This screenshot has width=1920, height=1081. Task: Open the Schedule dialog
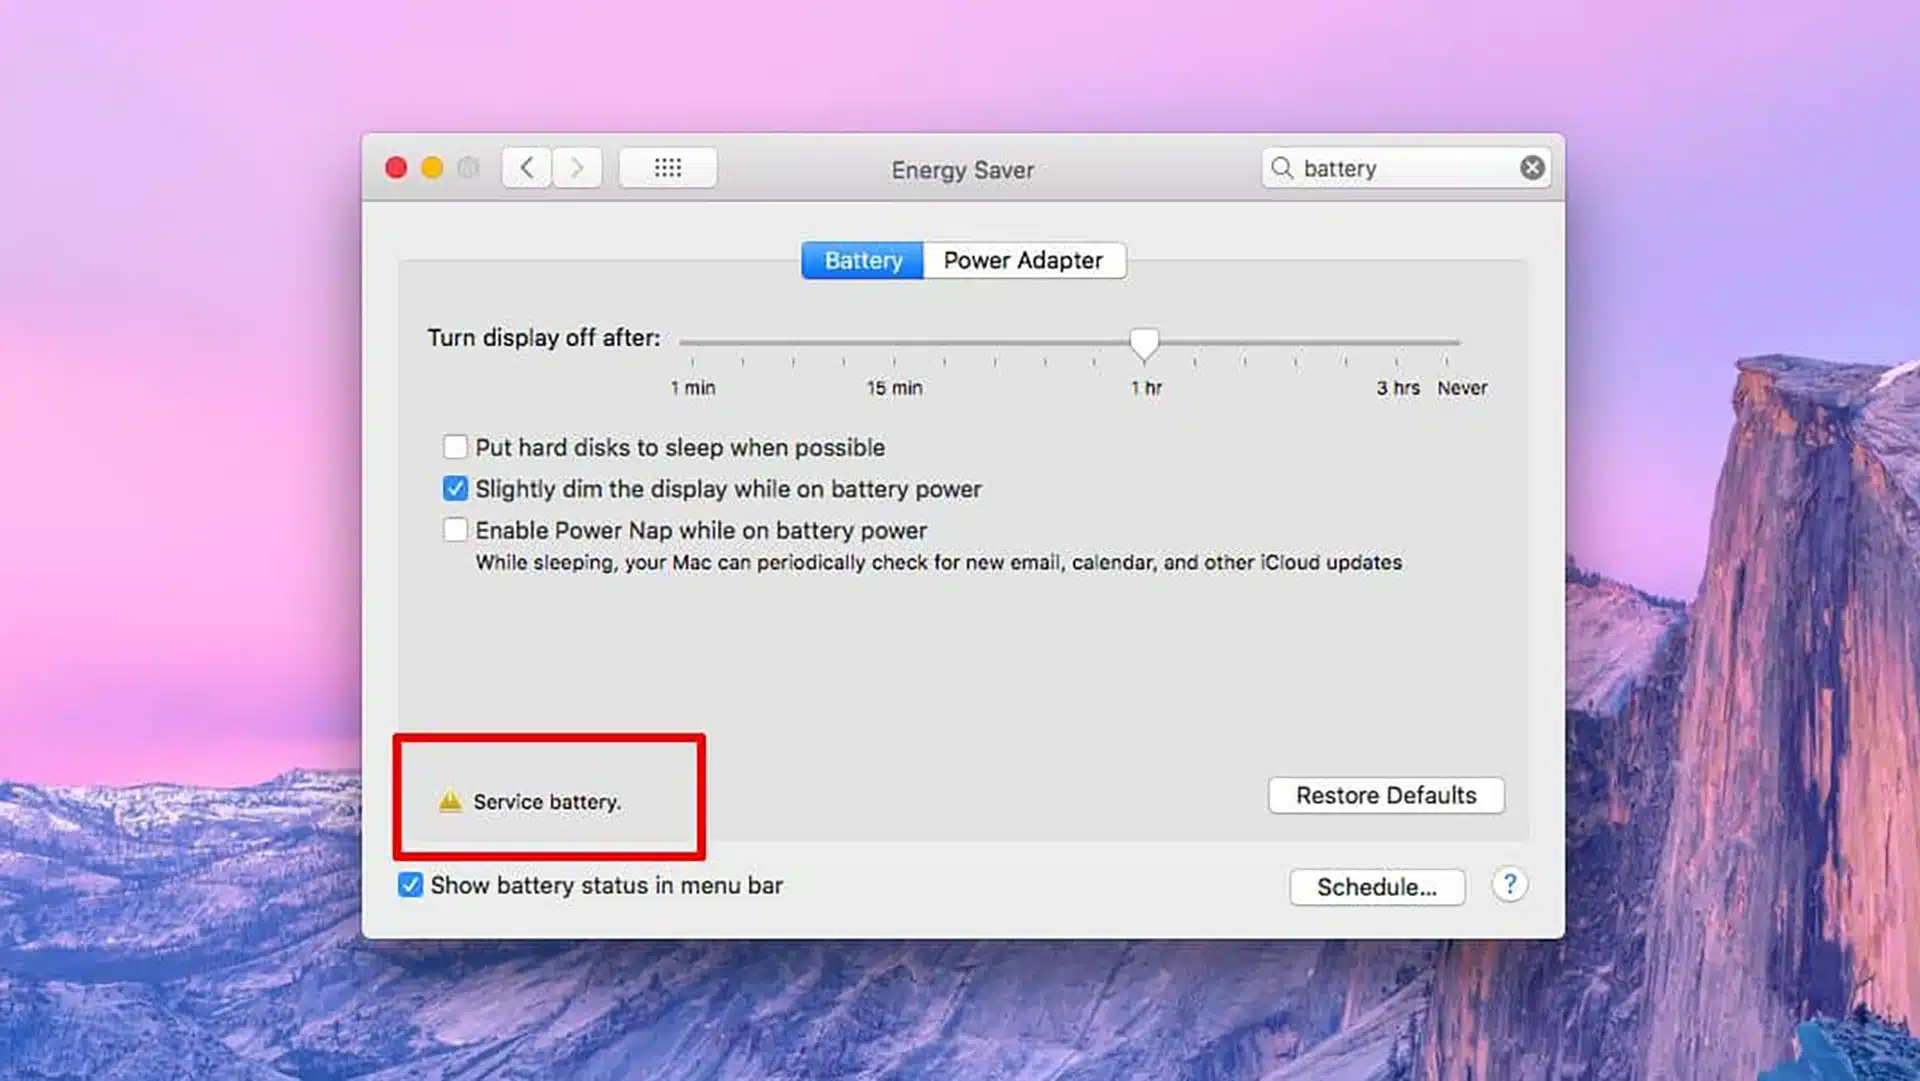(1376, 887)
